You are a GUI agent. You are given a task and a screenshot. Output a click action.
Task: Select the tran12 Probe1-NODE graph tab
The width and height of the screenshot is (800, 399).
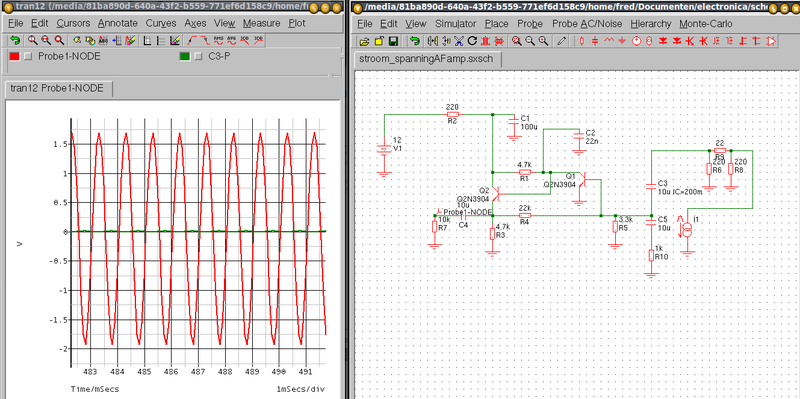tap(57, 89)
